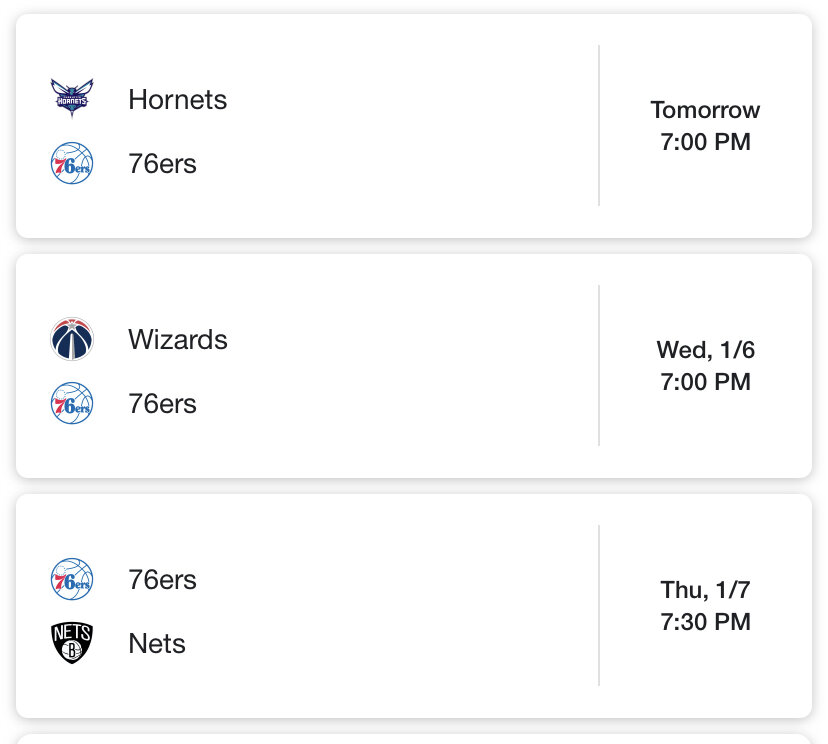Click the 7:00 PM time under Wed, 1/6
828x744 pixels.
click(705, 382)
